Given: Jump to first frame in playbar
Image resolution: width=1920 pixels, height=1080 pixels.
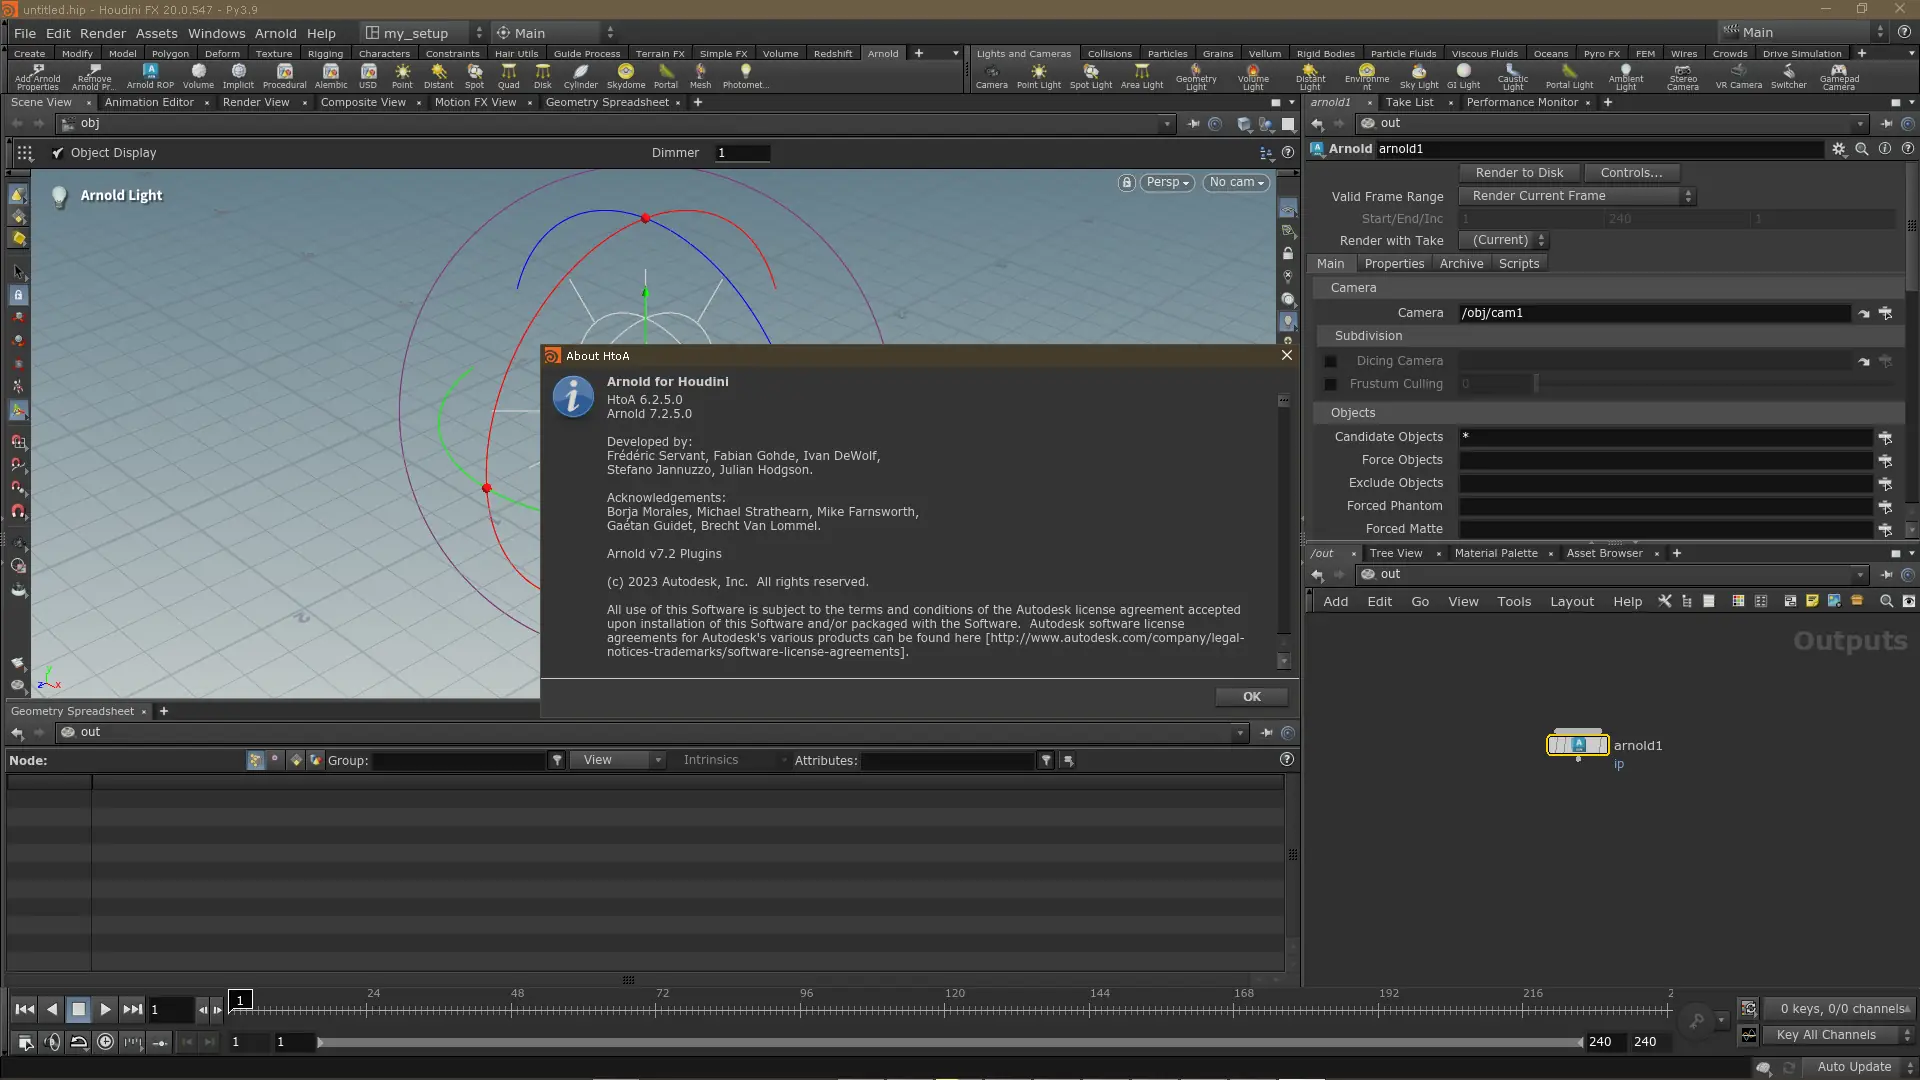Looking at the screenshot, I should pos(25,1009).
